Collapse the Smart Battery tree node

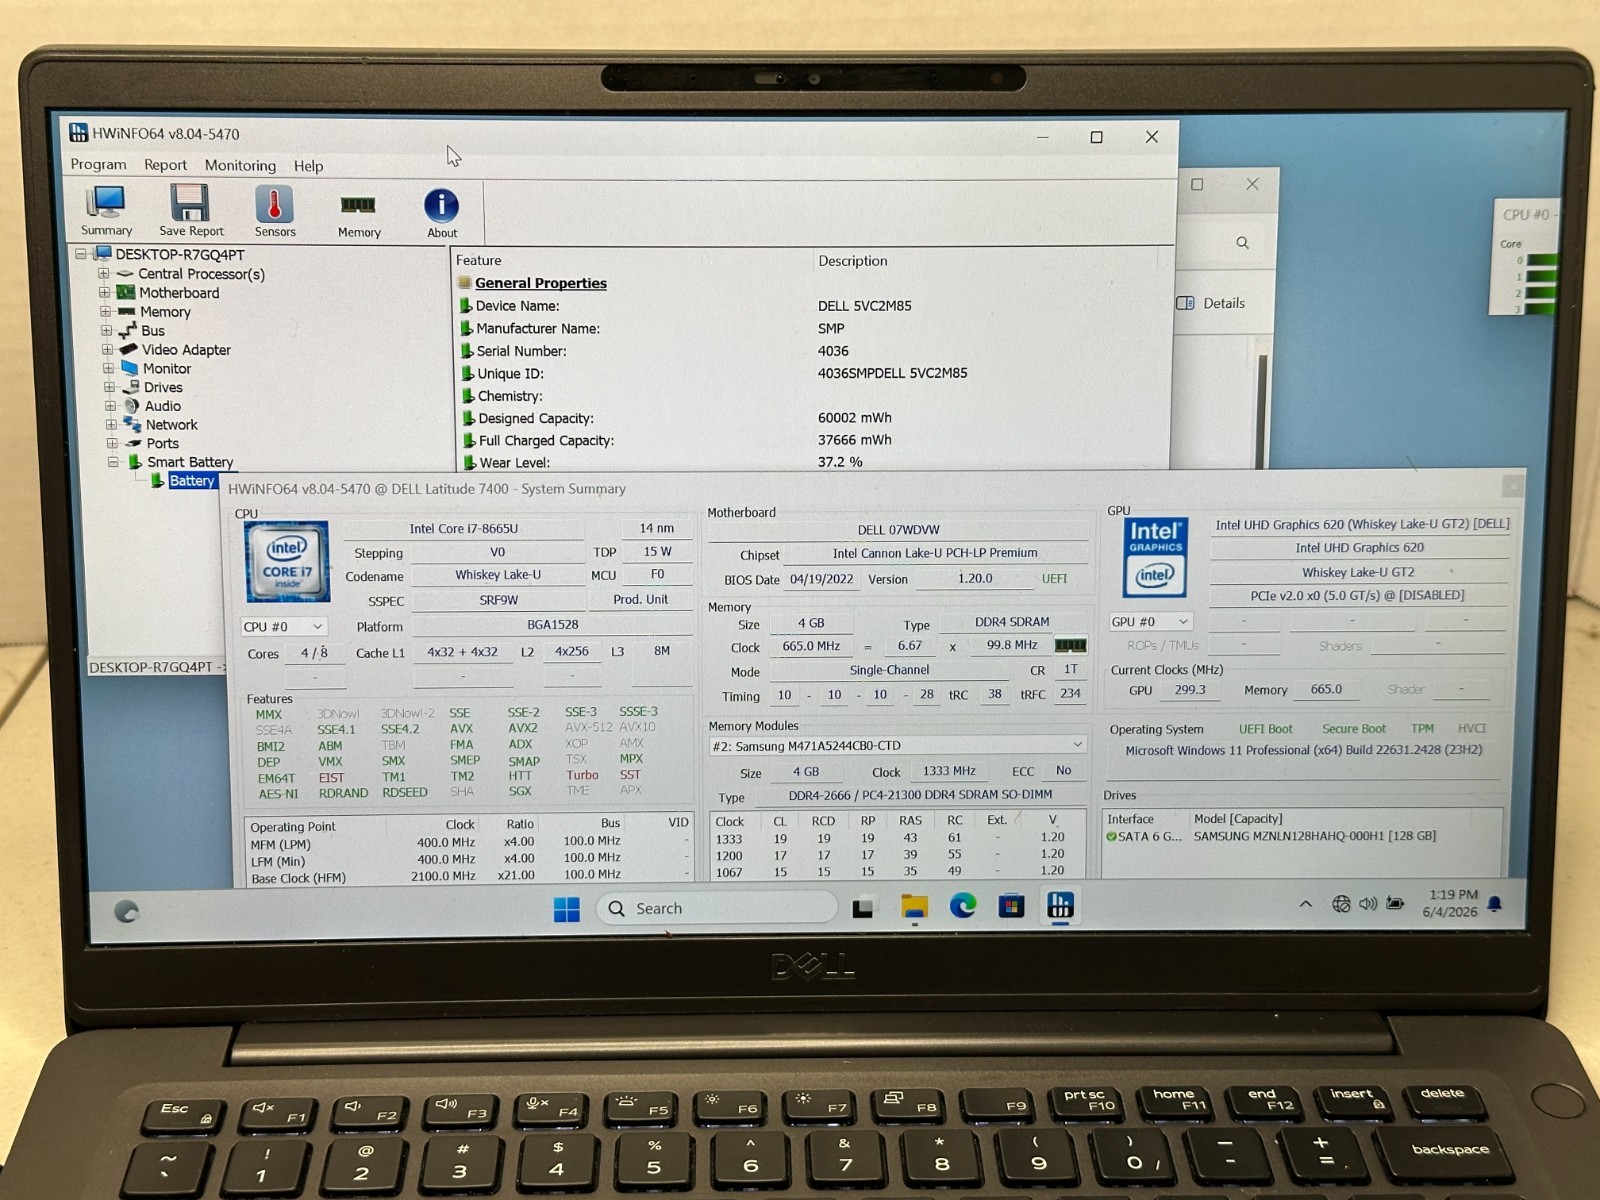tap(113, 461)
